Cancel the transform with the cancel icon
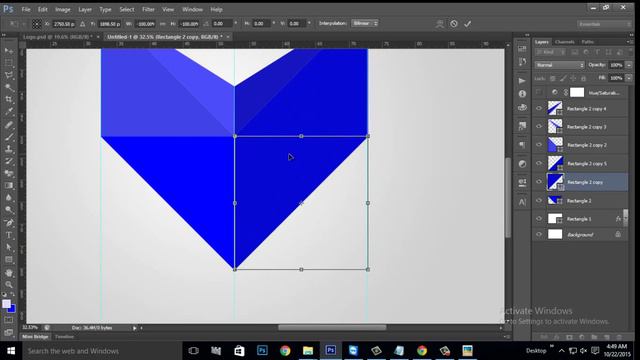This screenshot has width=640, height=360. [454, 24]
